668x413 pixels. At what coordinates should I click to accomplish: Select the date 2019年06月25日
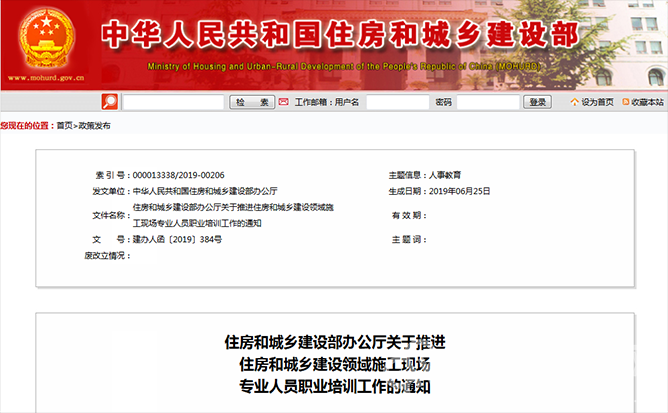point(459,191)
